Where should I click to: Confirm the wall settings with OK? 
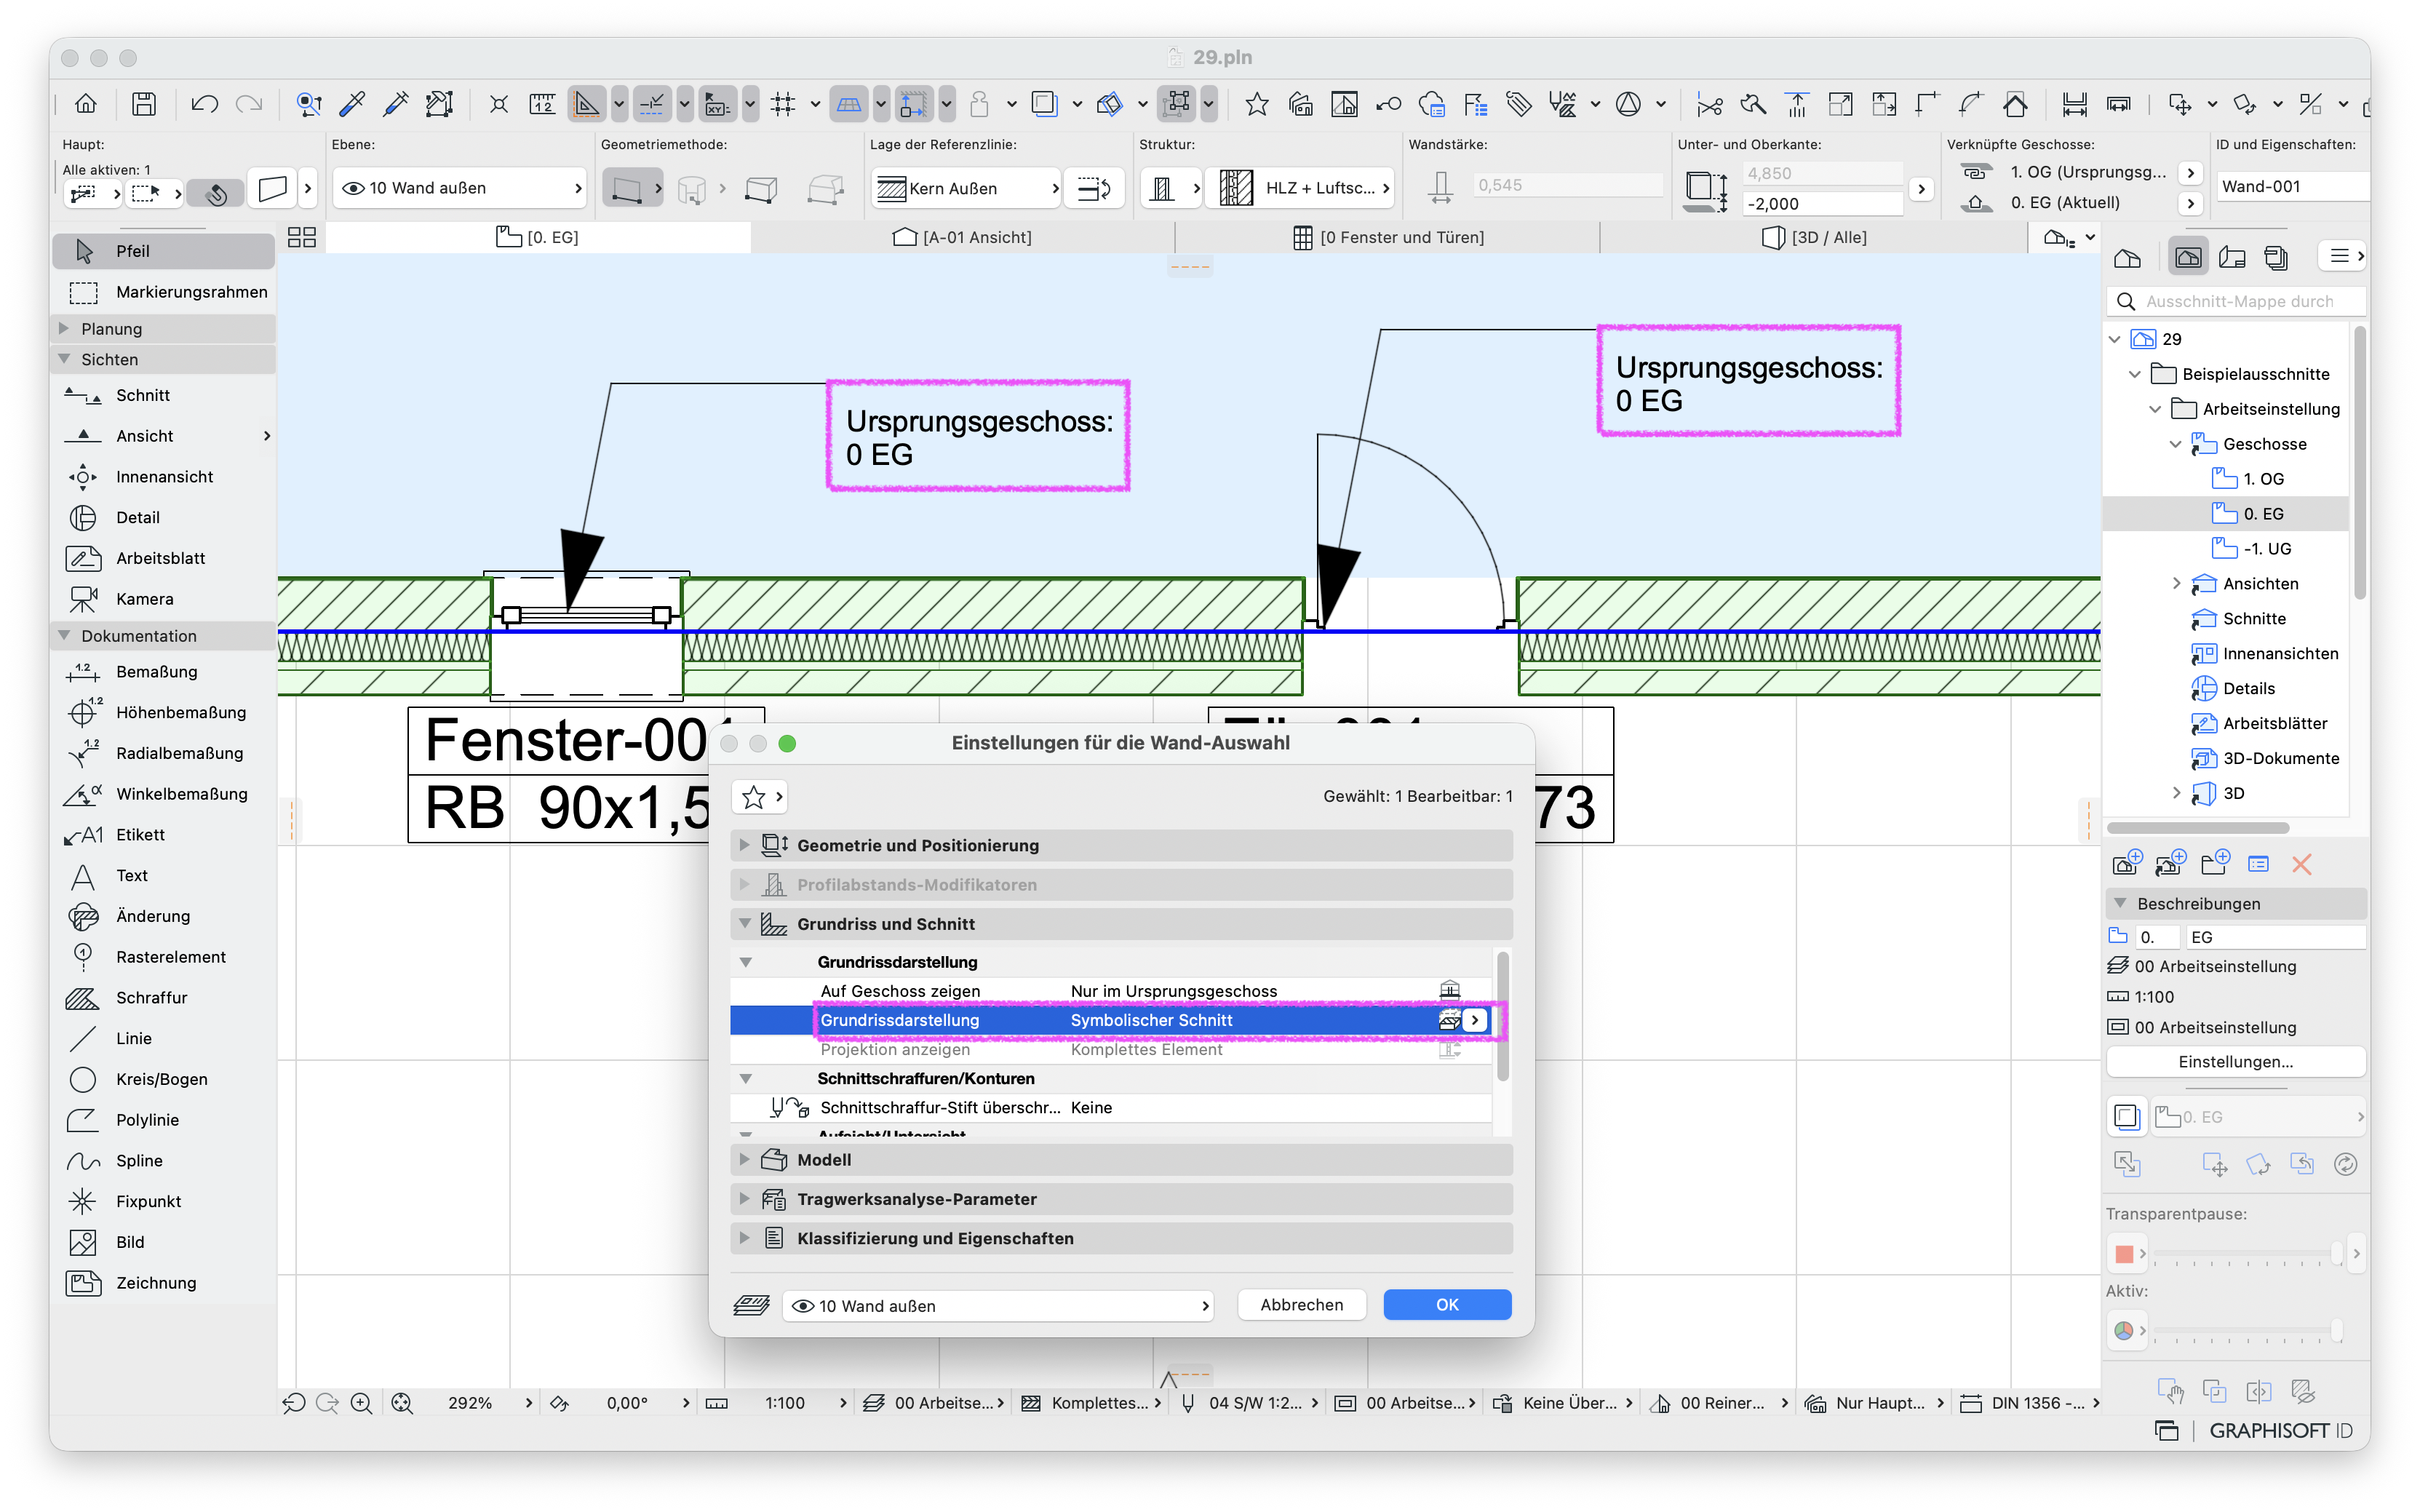pos(1446,1305)
